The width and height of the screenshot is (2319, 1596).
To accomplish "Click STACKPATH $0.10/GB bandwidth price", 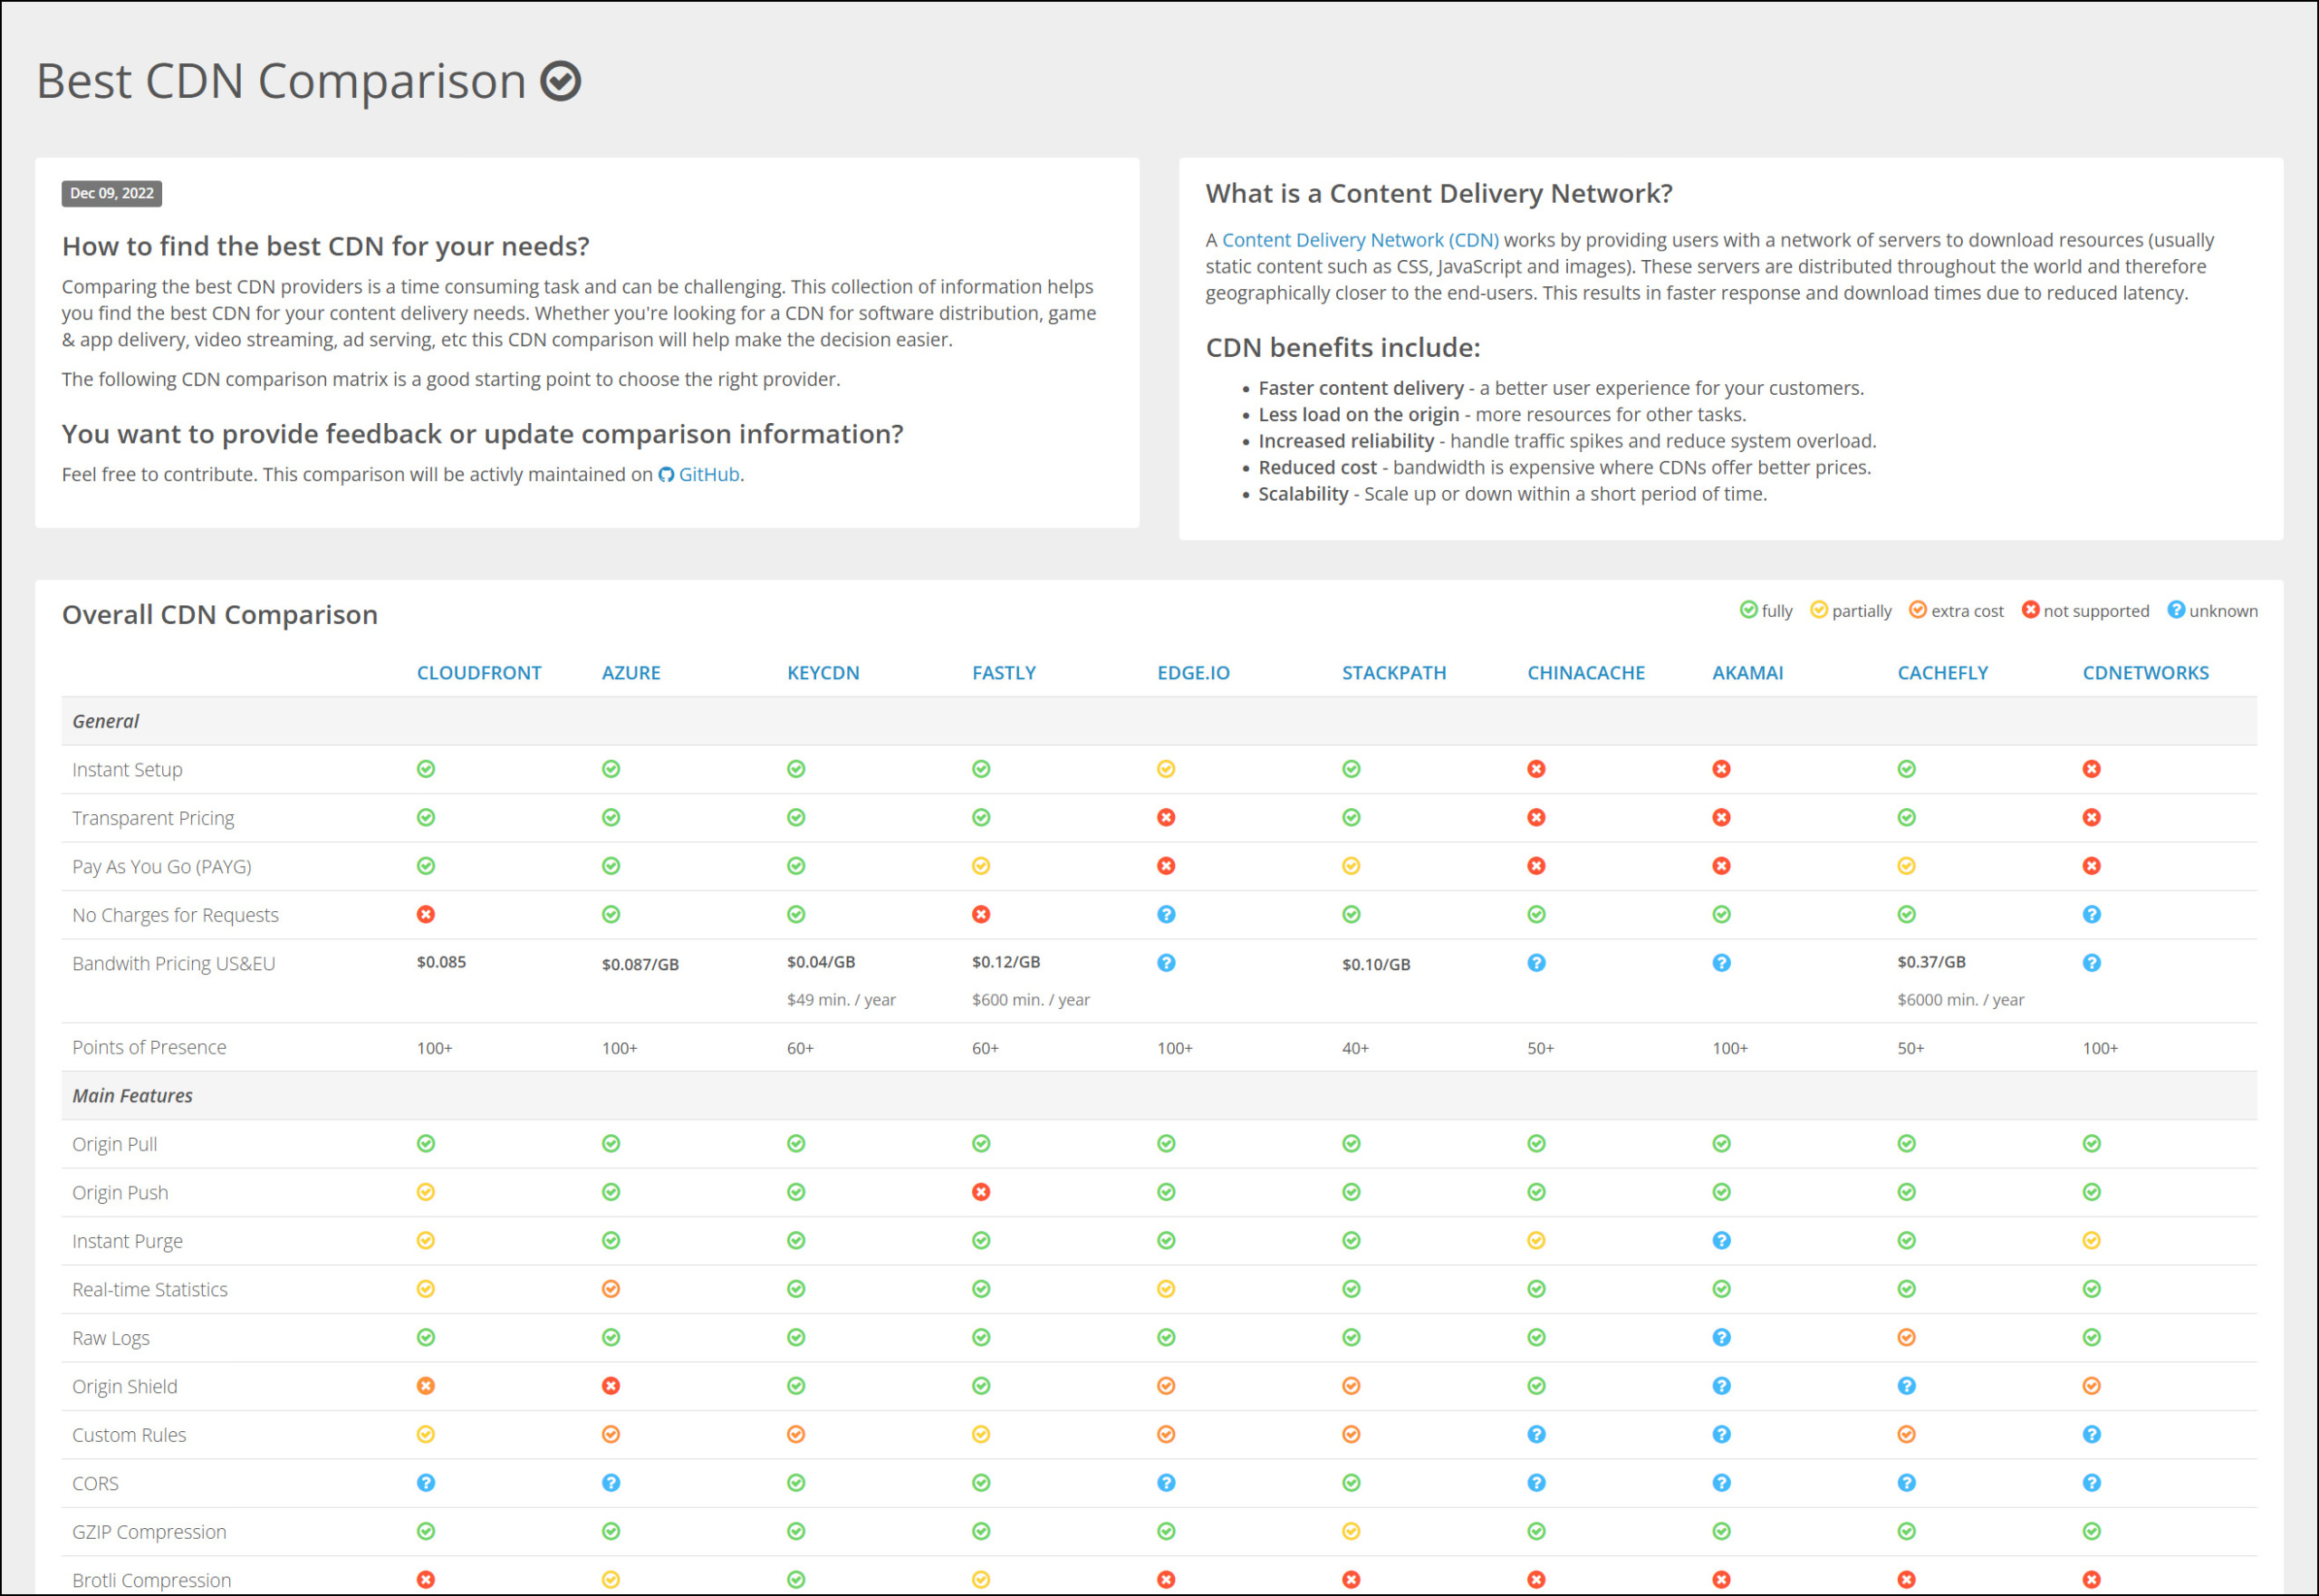I will (x=1376, y=965).
